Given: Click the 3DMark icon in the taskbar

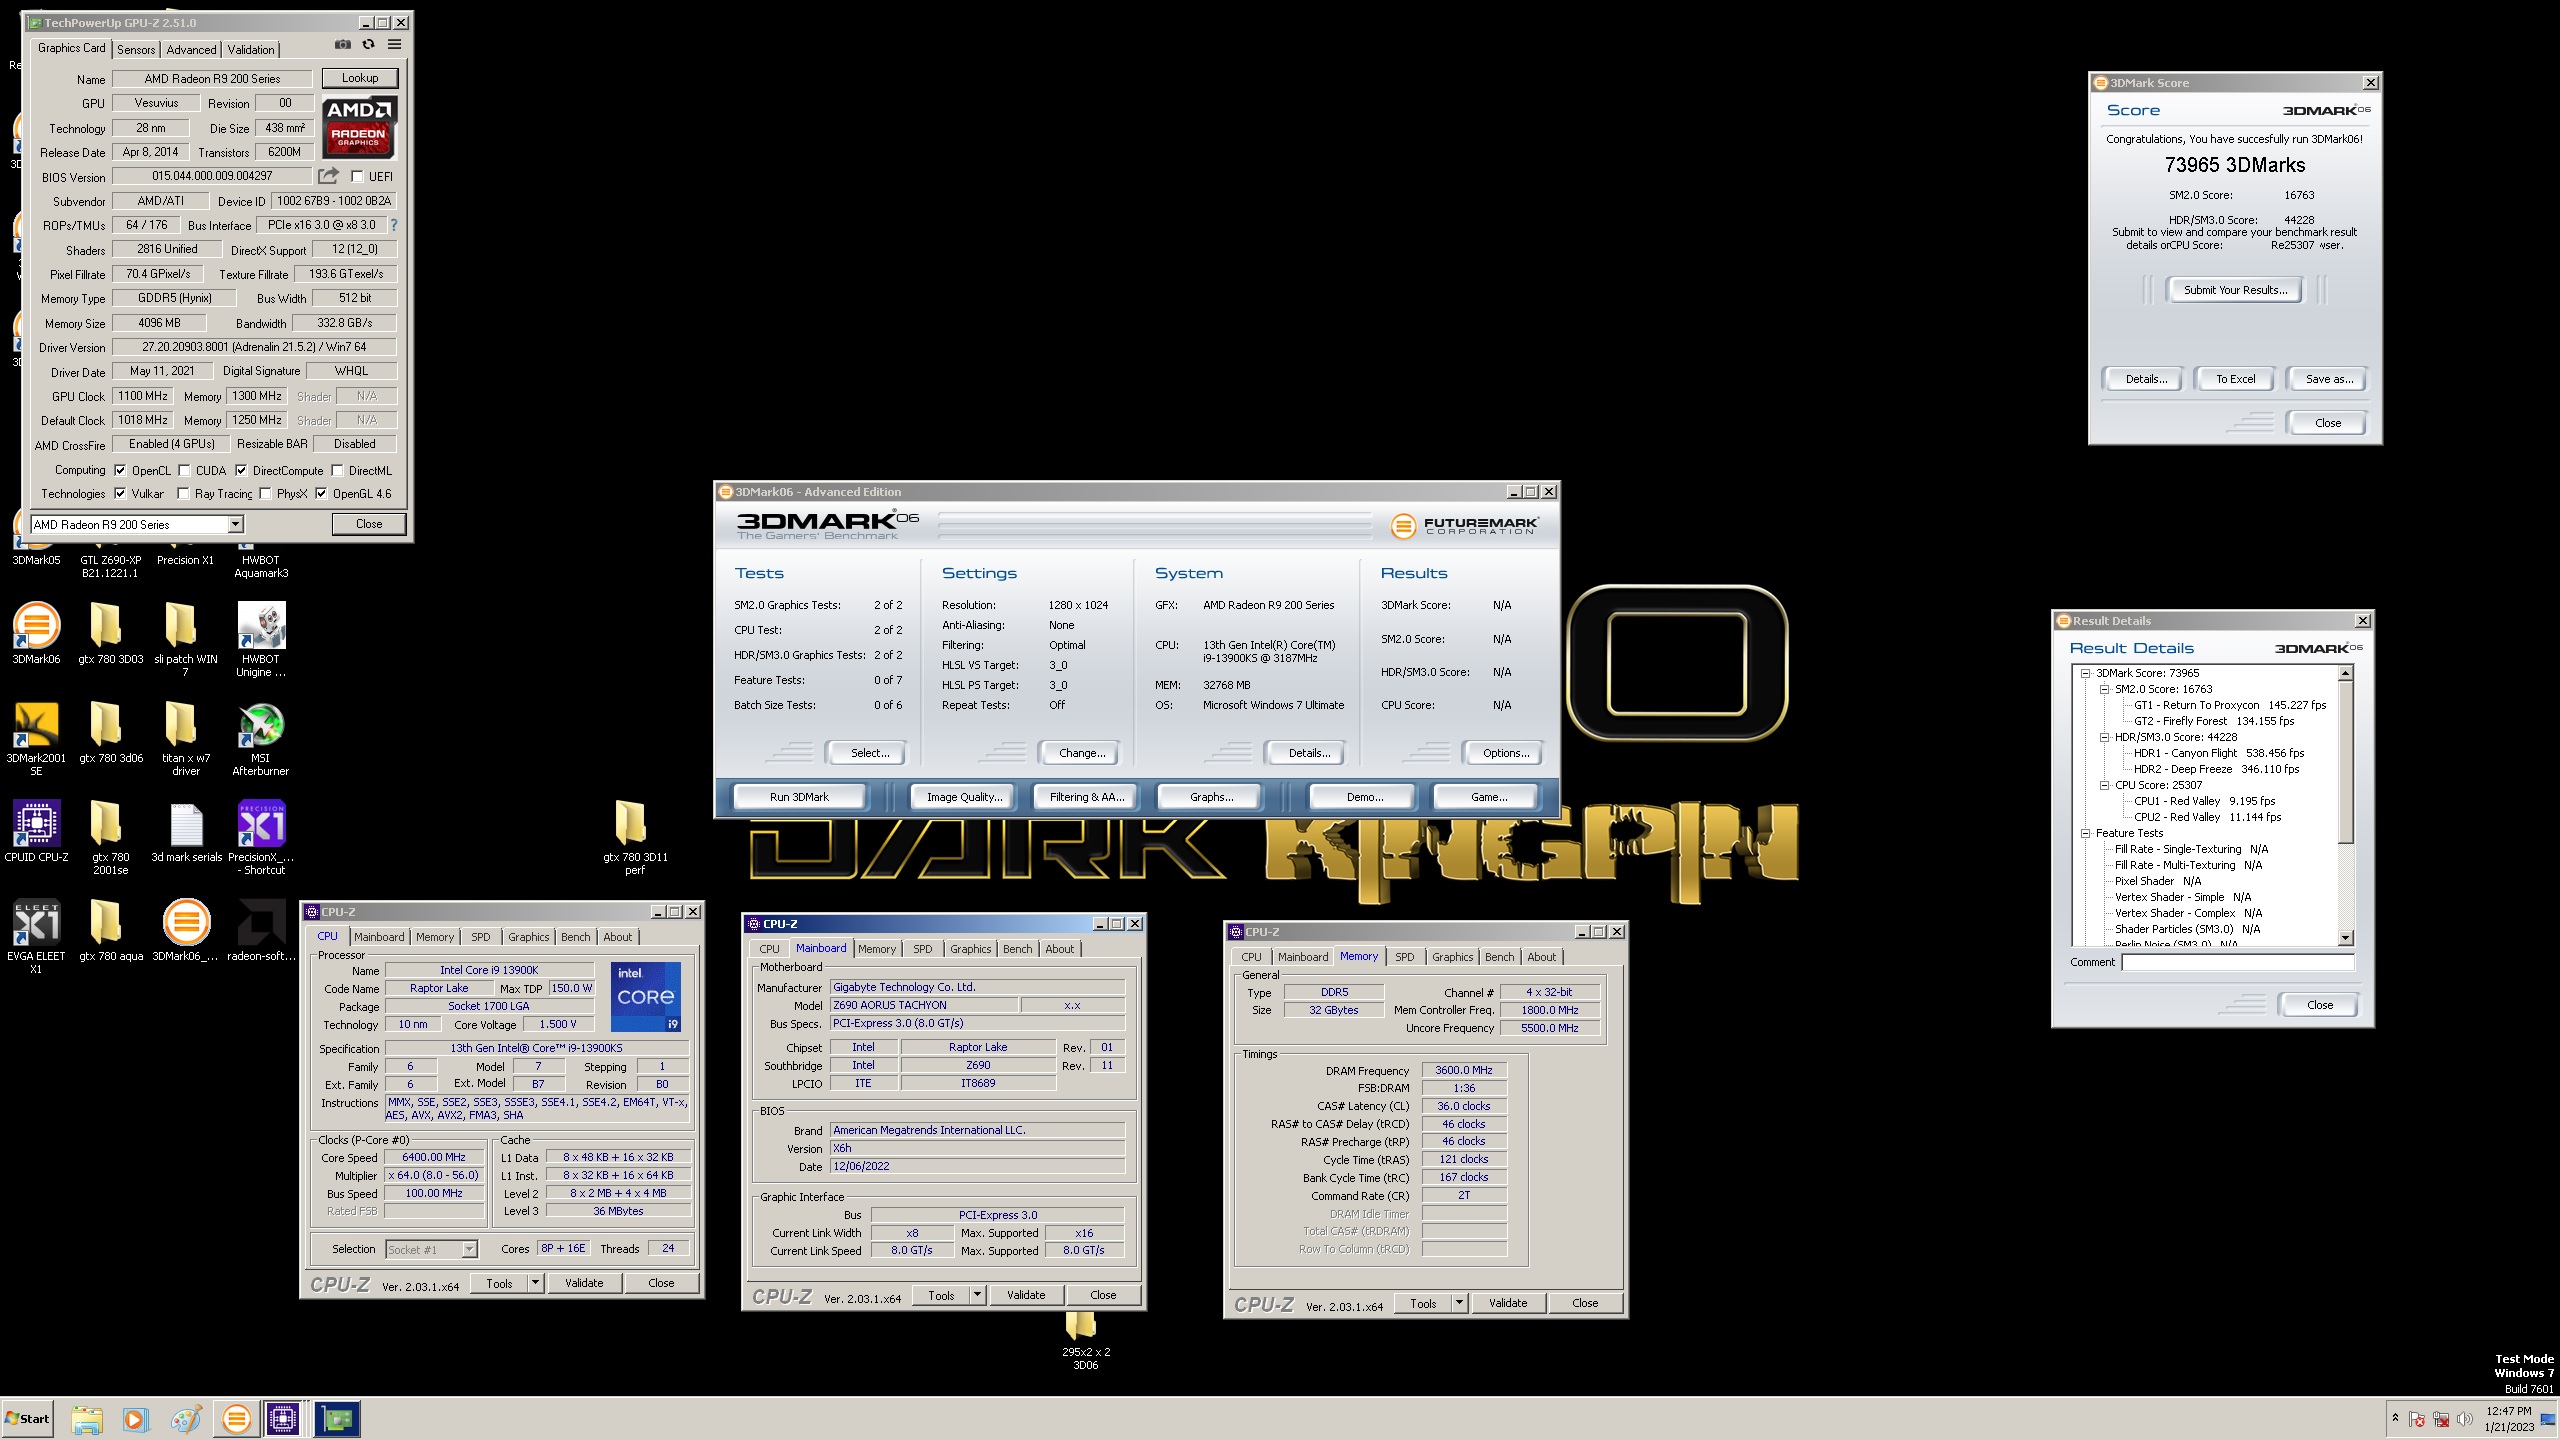Looking at the screenshot, I should [236, 1418].
